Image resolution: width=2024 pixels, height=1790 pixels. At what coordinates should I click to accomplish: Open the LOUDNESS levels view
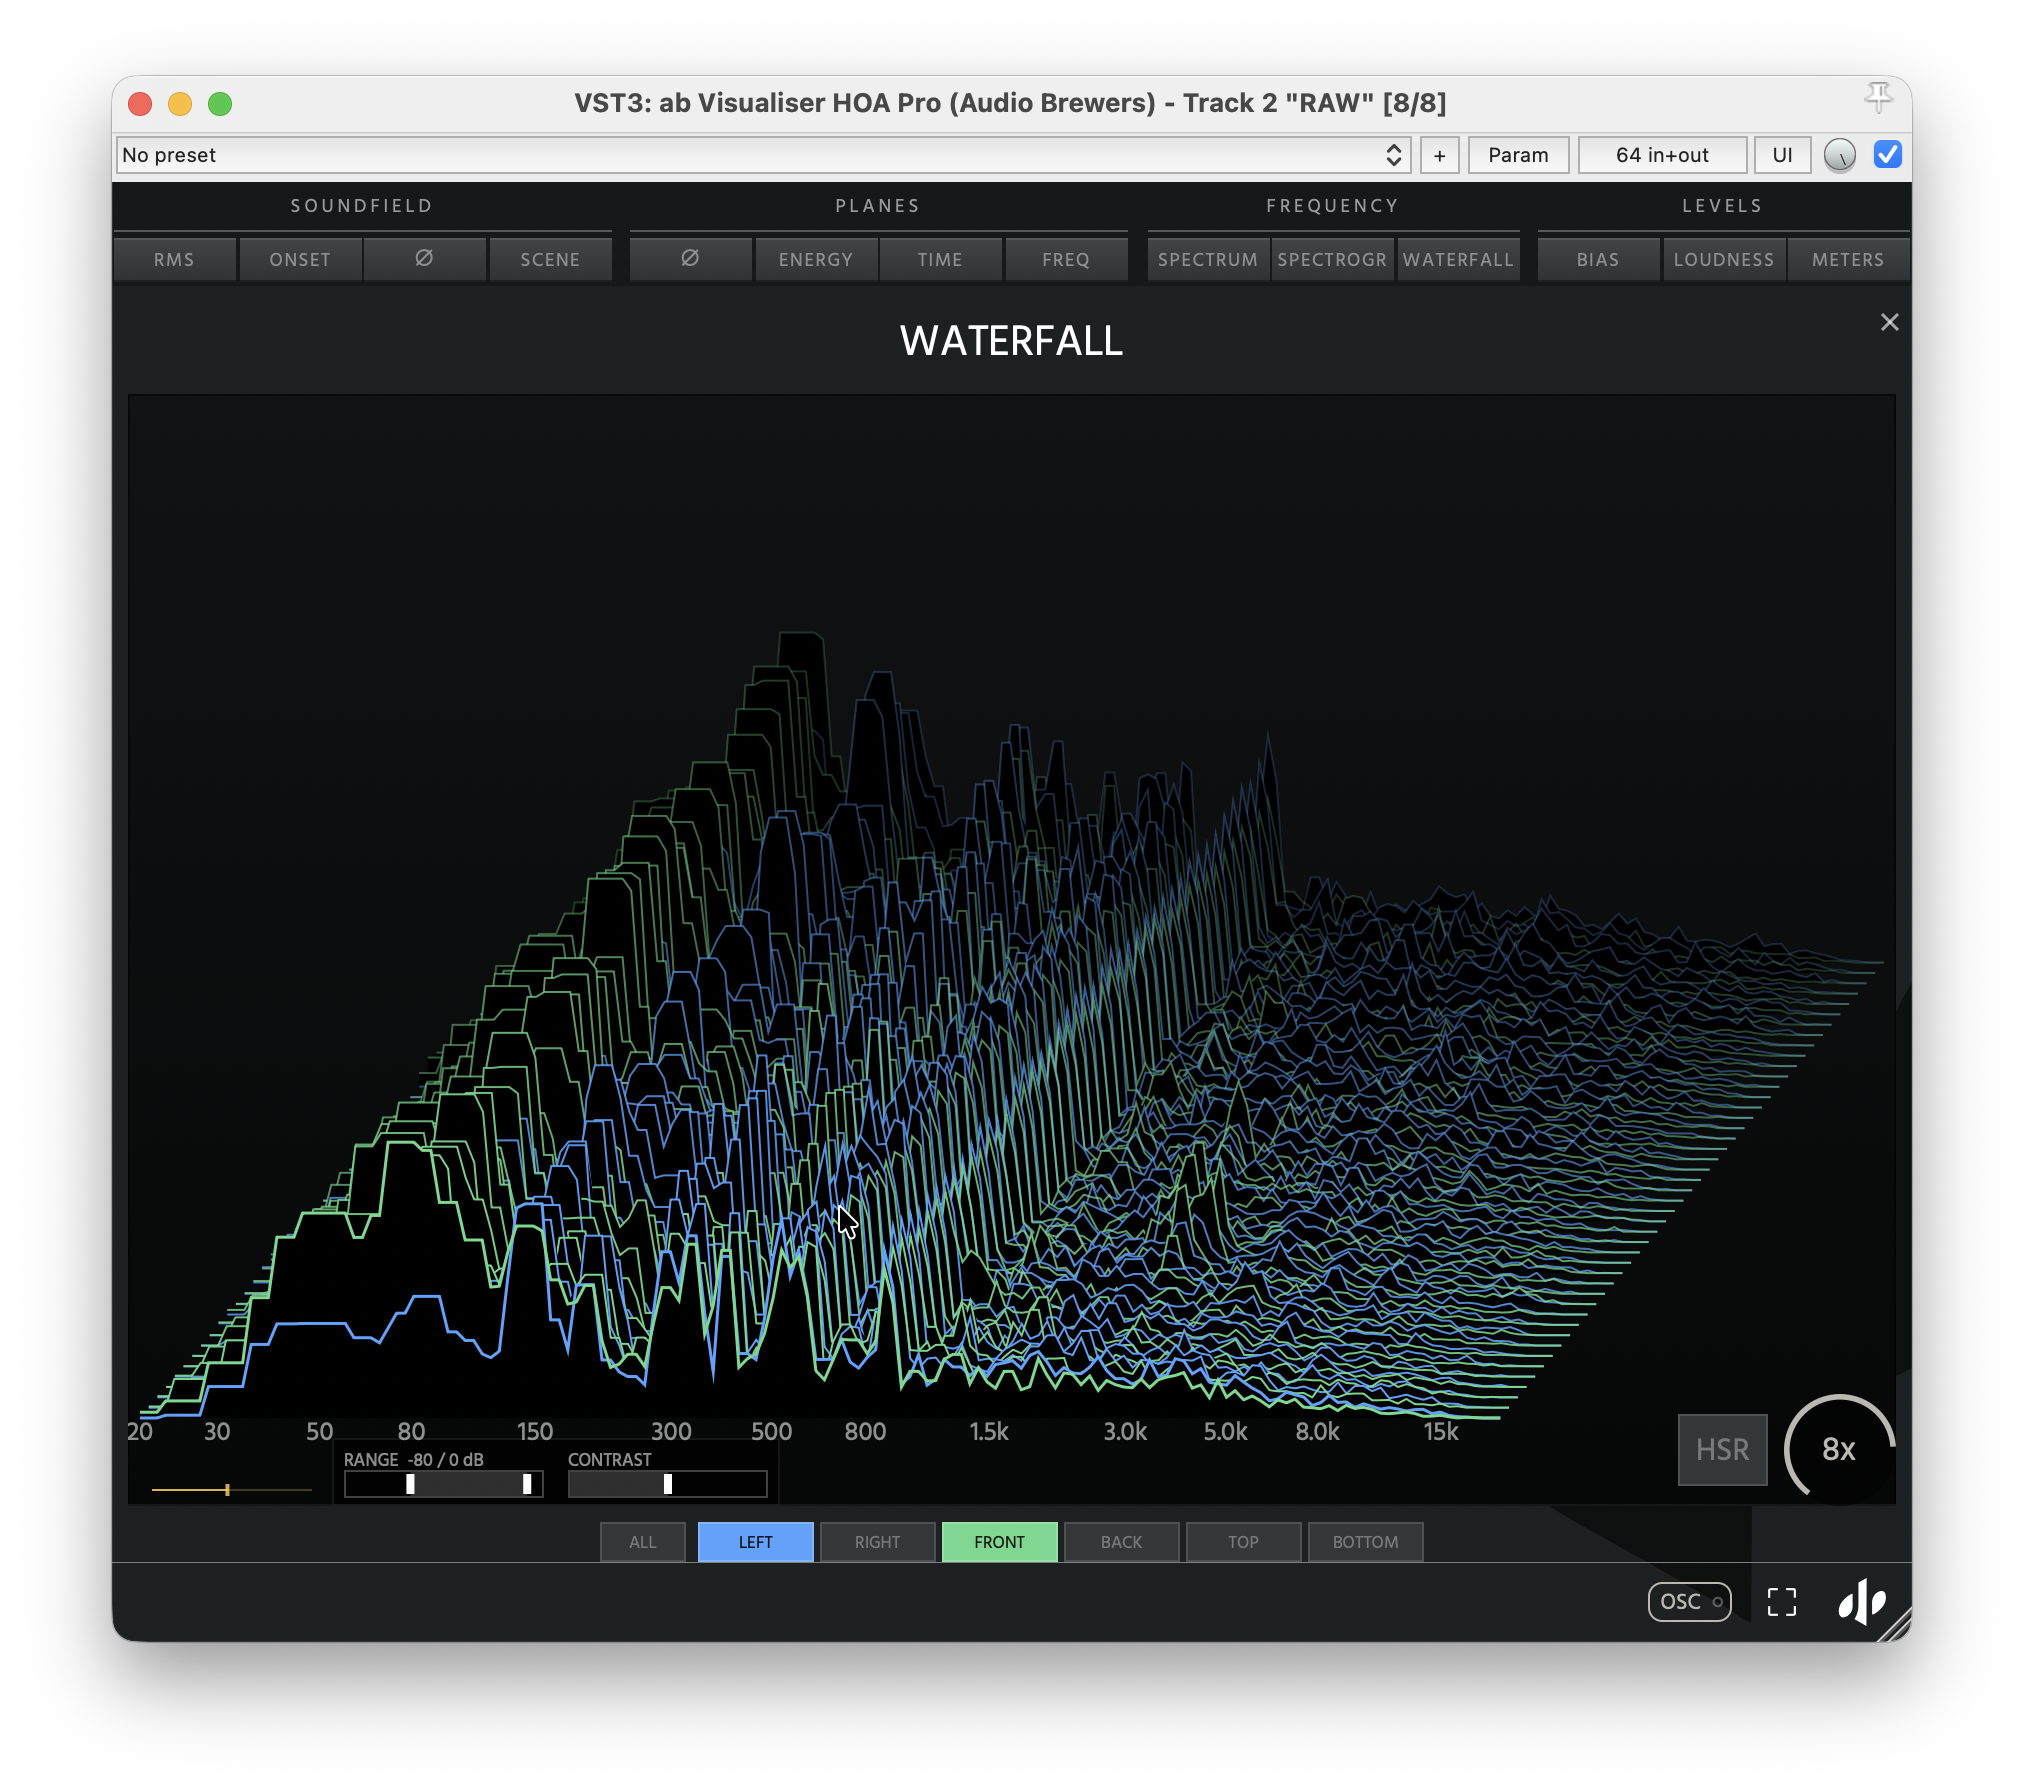point(1724,259)
